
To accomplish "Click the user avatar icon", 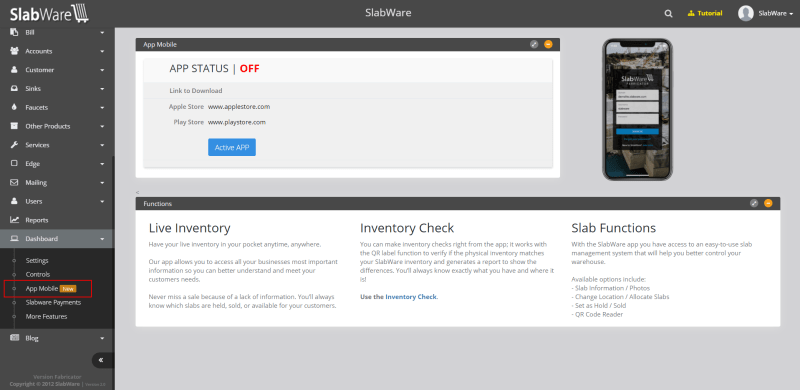I will (x=745, y=13).
